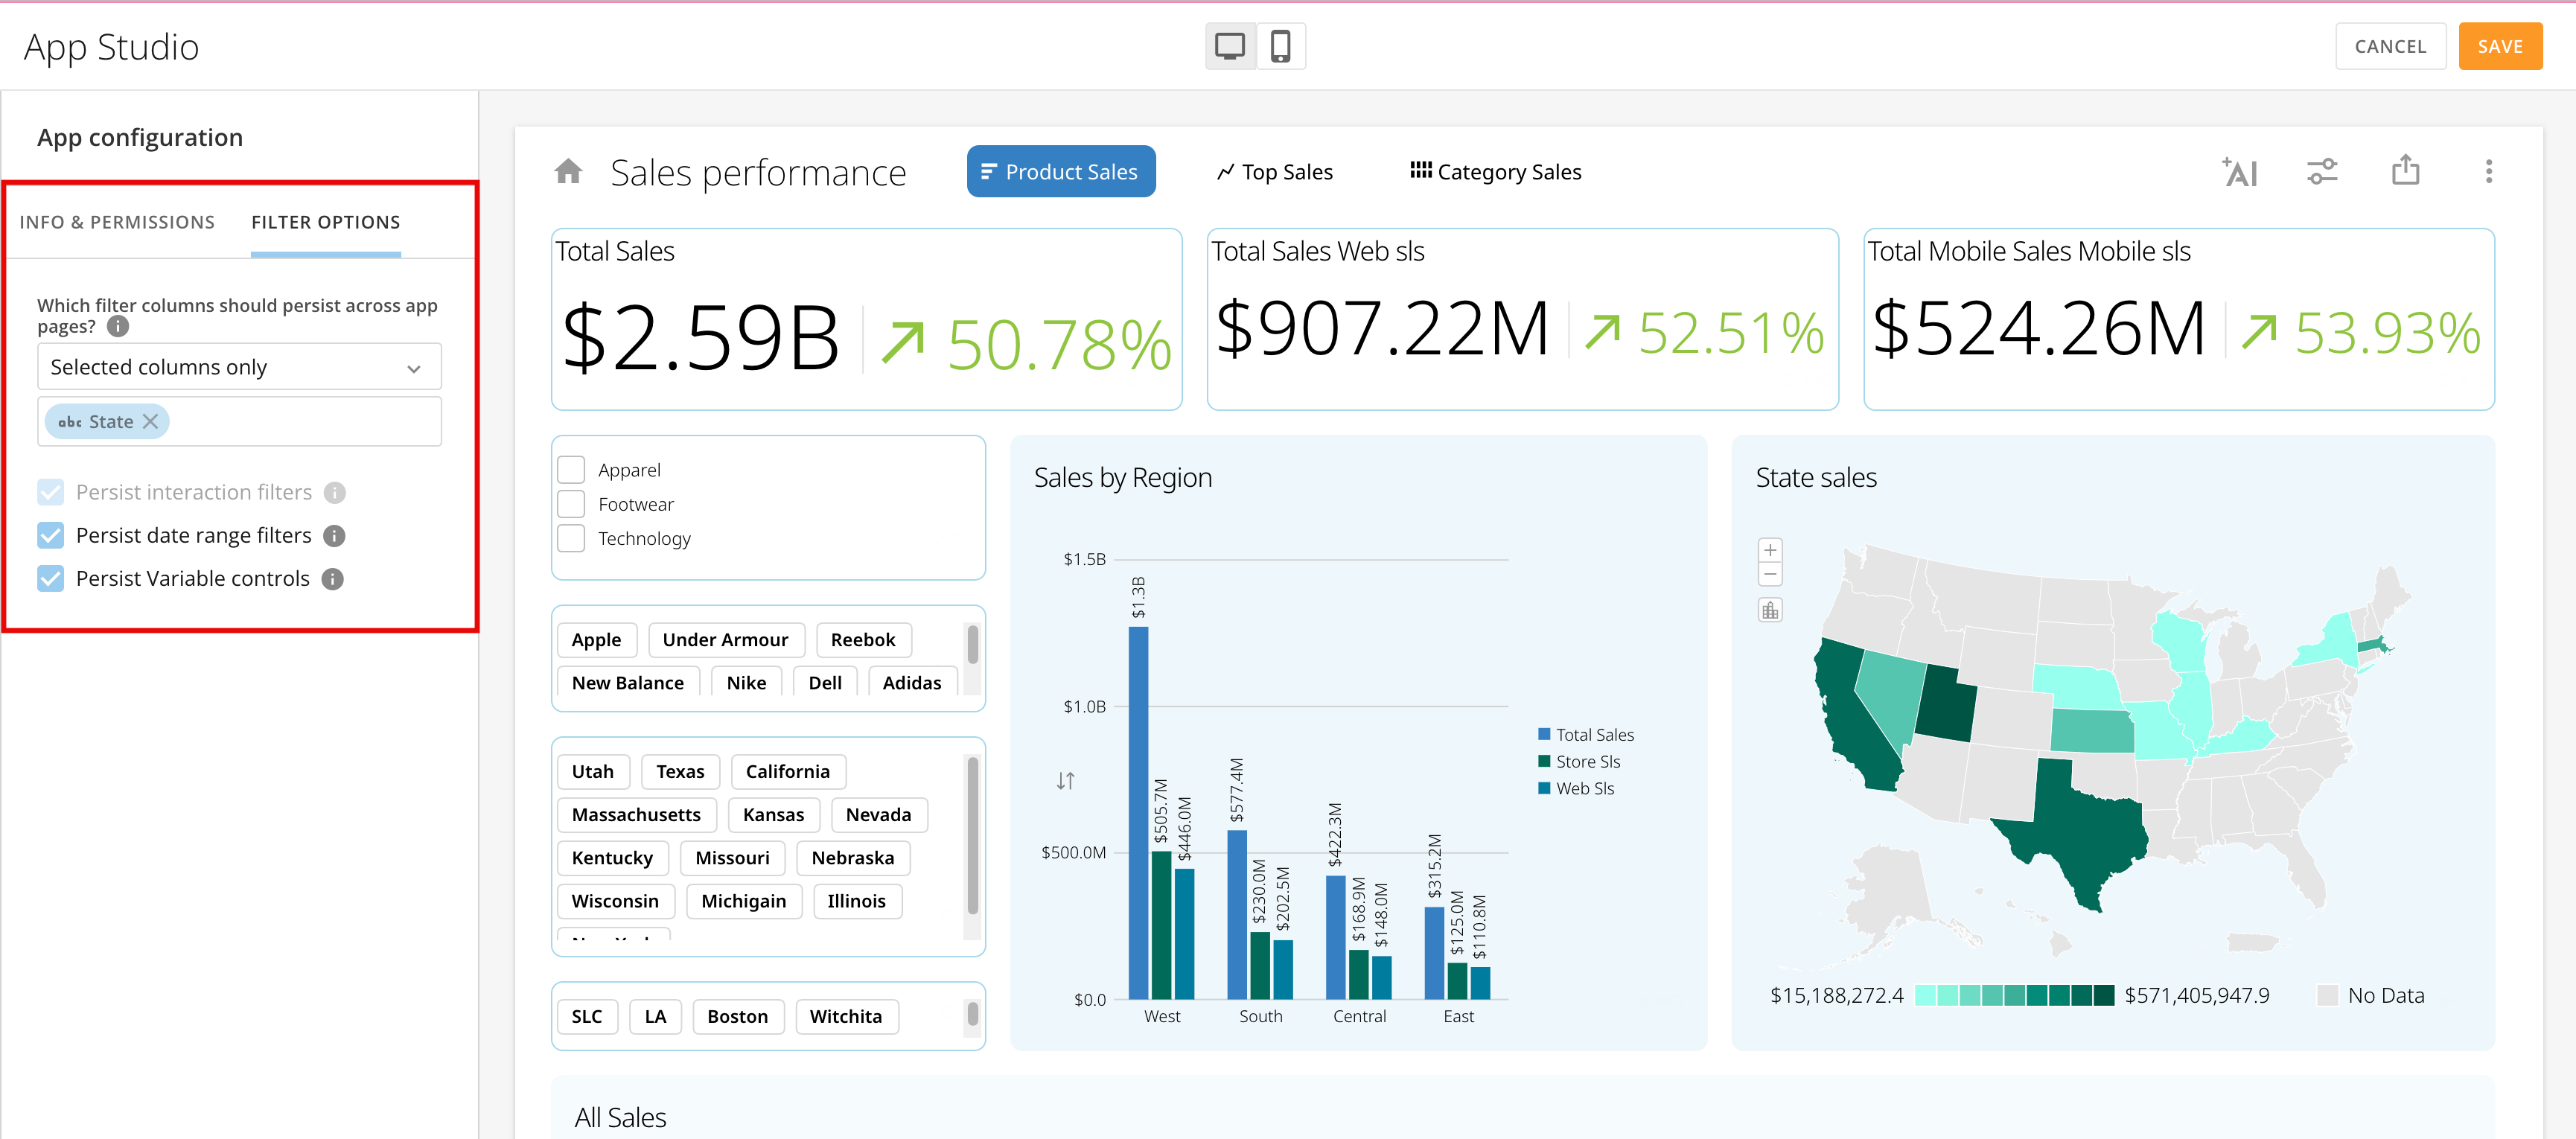The height and width of the screenshot is (1139, 2576).
Task: Select Missouri state filter
Action: click(x=732, y=858)
